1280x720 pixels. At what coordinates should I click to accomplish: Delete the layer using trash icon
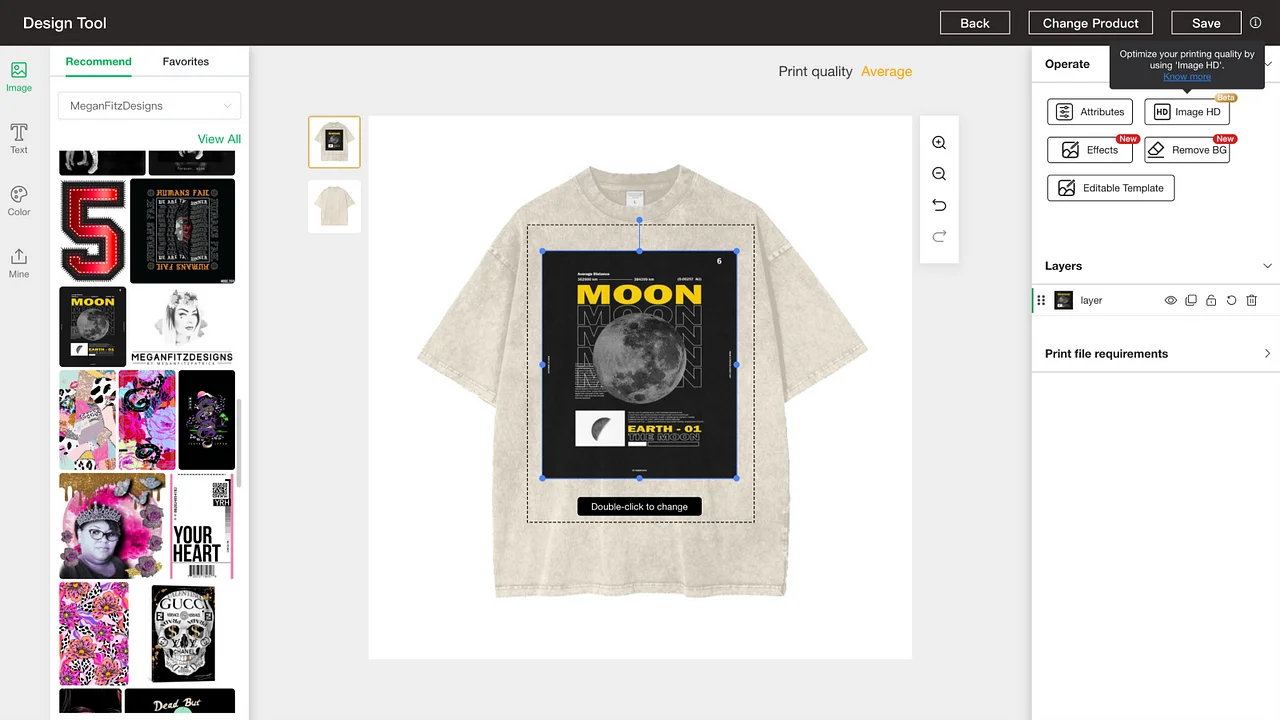pyautogui.click(x=1251, y=300)
